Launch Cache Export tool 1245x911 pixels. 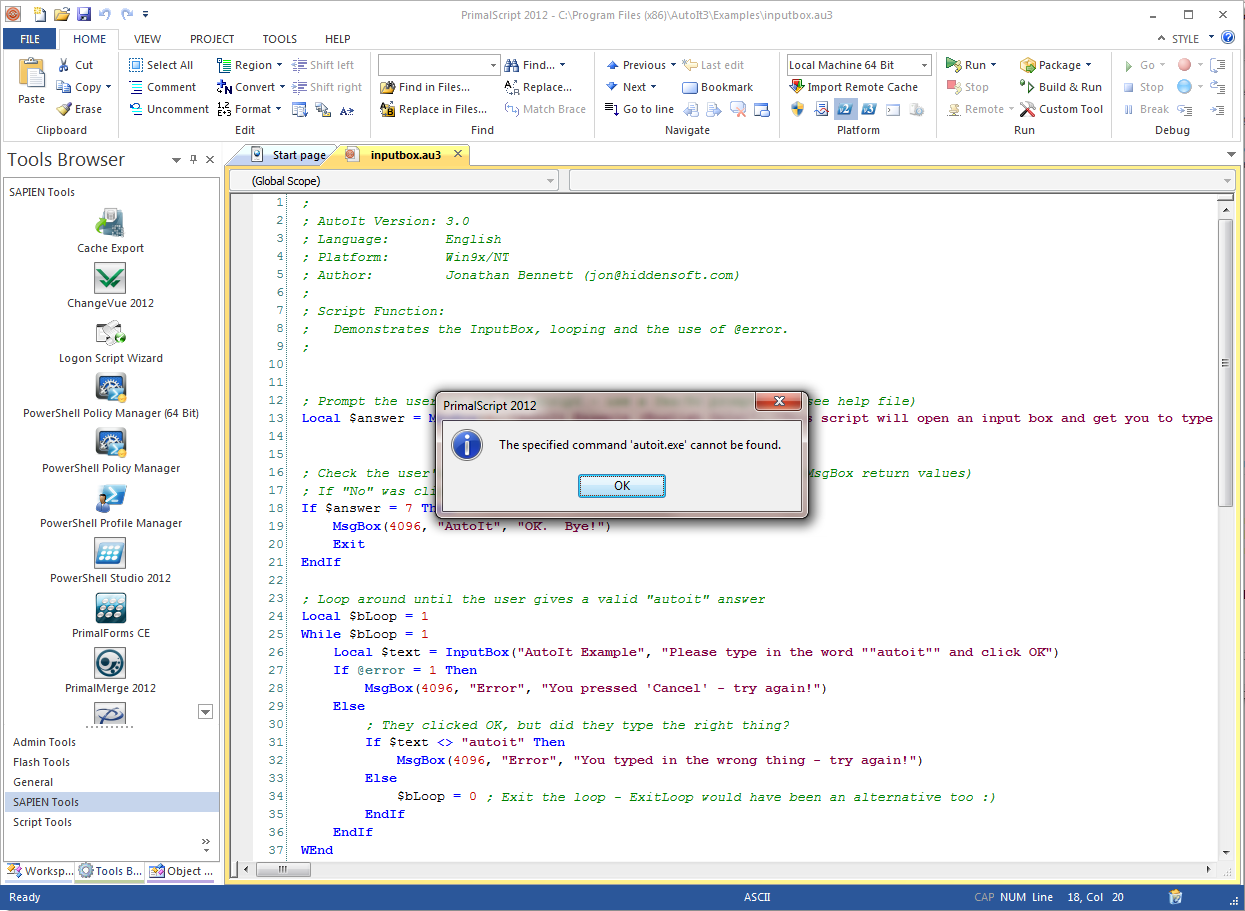[110, 231]
